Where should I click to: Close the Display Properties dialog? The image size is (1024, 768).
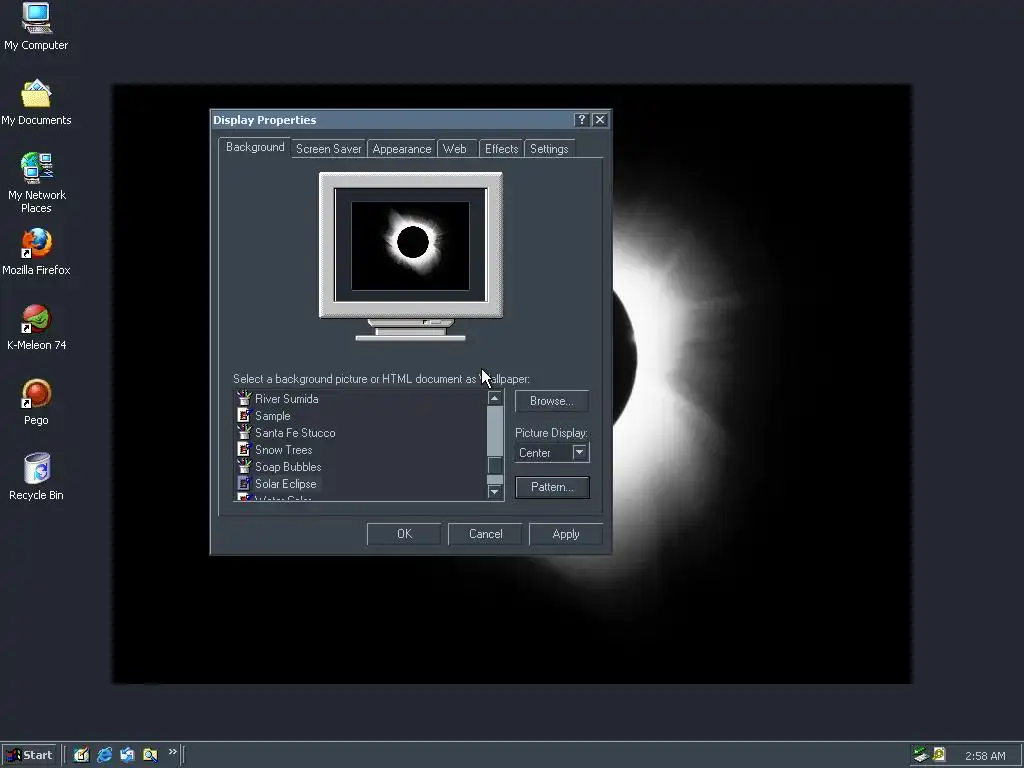coord(600,120)
